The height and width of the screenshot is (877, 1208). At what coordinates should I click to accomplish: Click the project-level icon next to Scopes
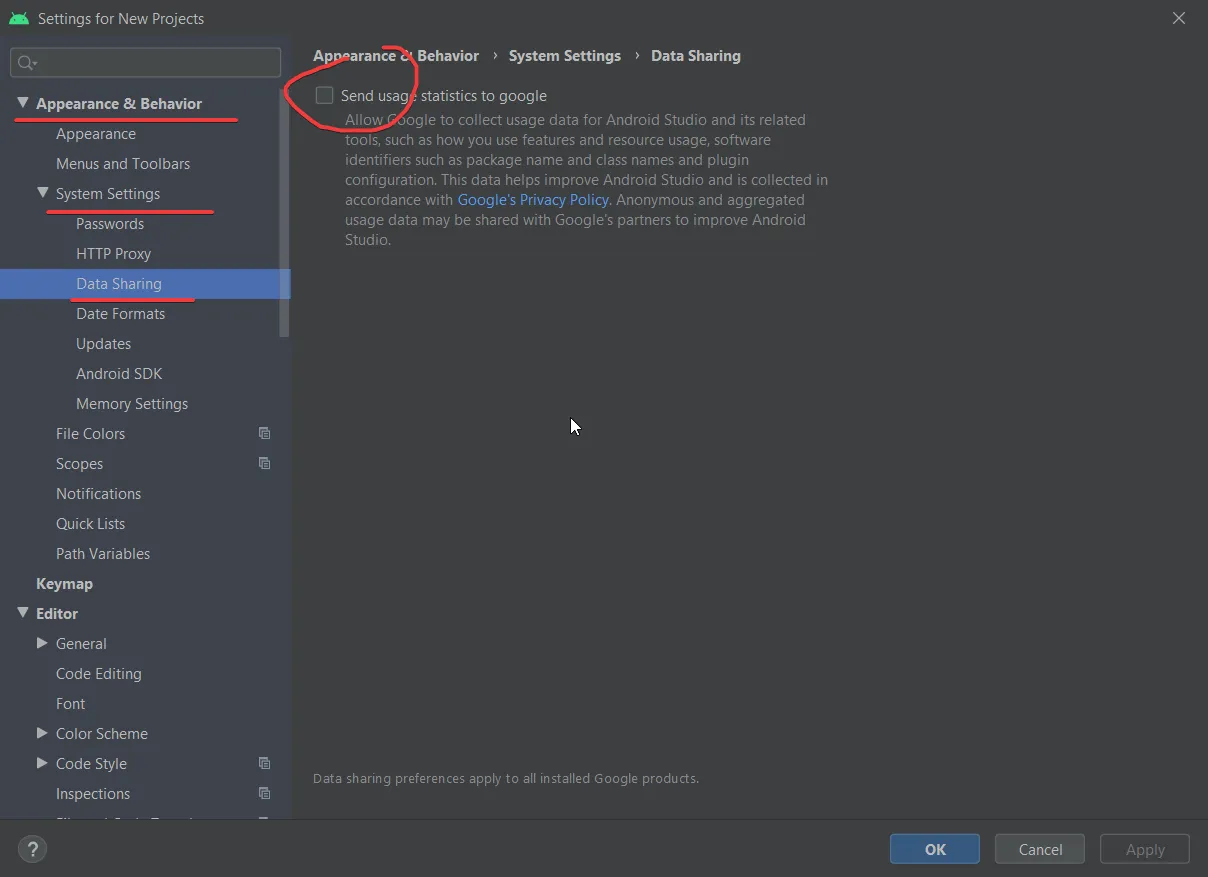265,463
